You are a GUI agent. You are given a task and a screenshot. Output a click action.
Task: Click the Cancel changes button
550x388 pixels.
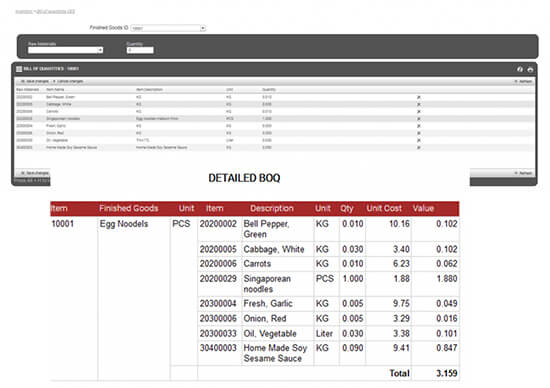68,81
